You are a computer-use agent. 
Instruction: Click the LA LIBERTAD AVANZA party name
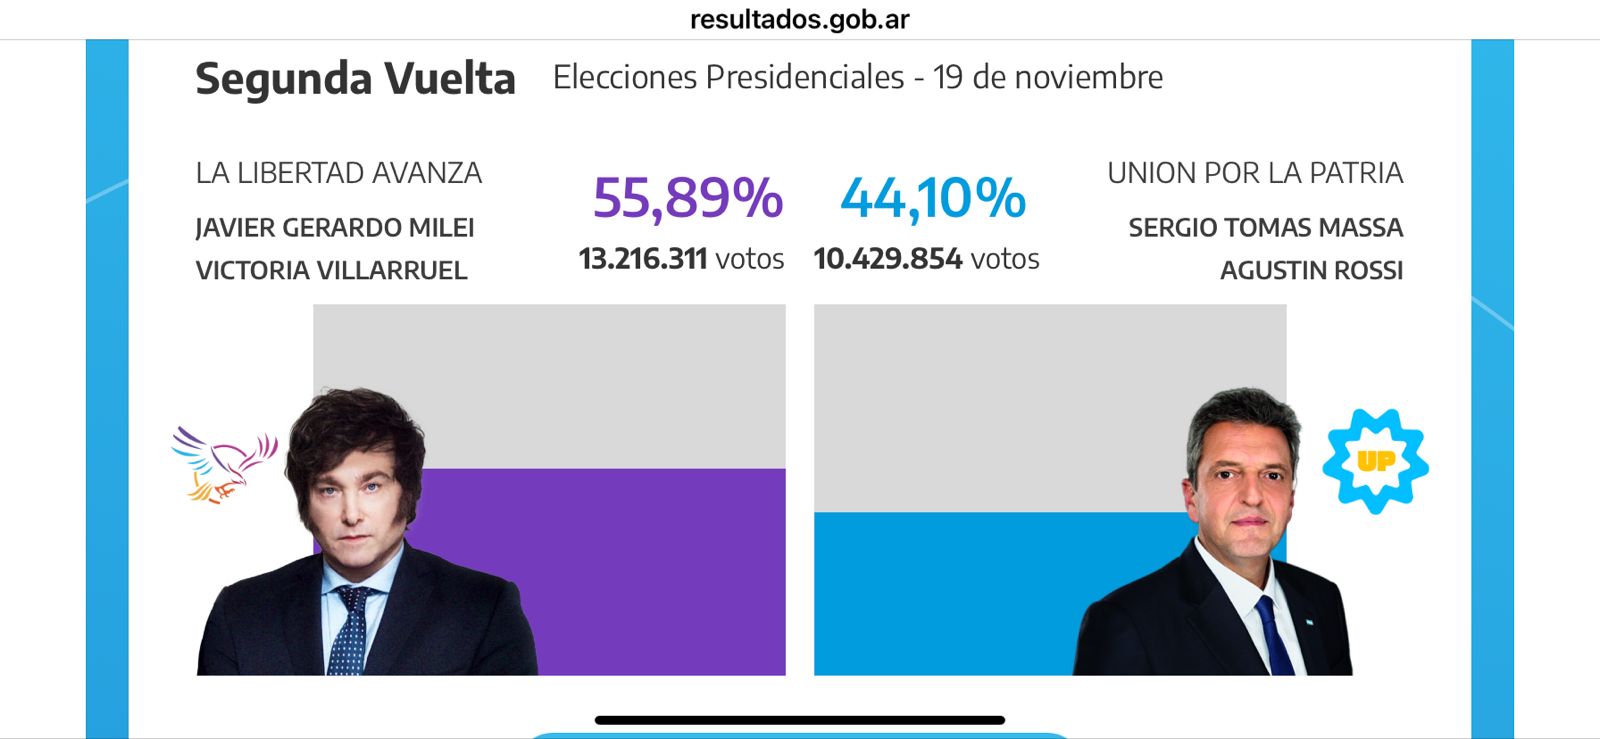[x=338, y=173]
